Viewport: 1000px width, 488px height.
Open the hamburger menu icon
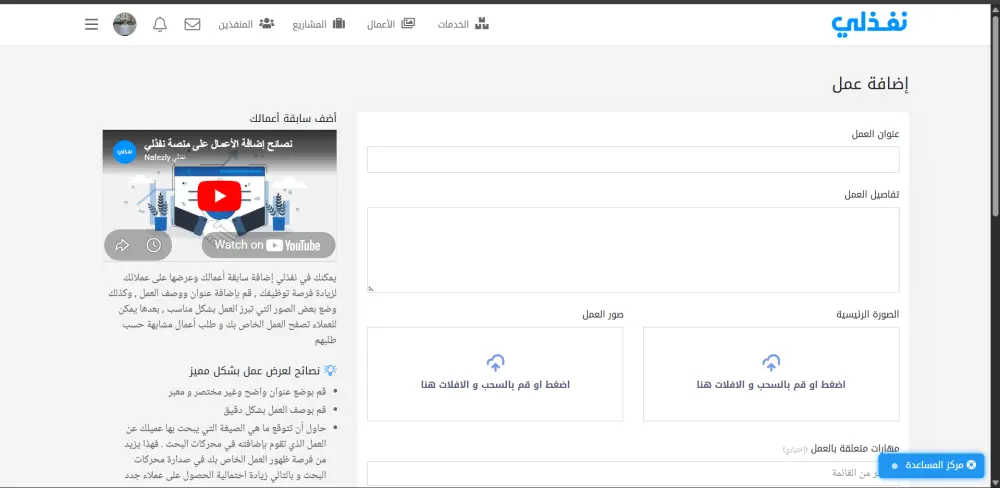click(92, 24)
